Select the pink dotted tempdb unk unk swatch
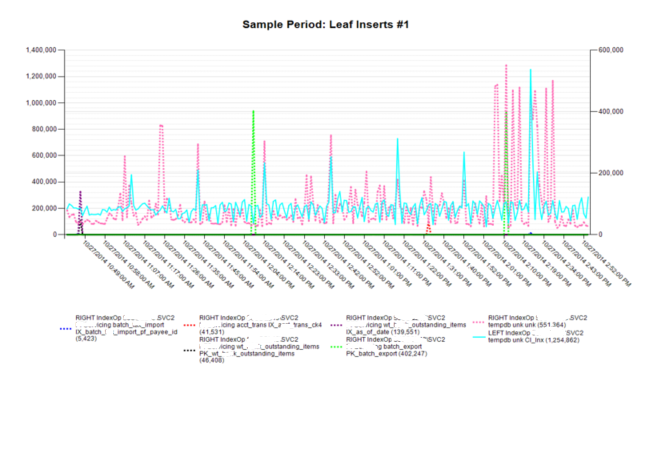 (479, 321)
